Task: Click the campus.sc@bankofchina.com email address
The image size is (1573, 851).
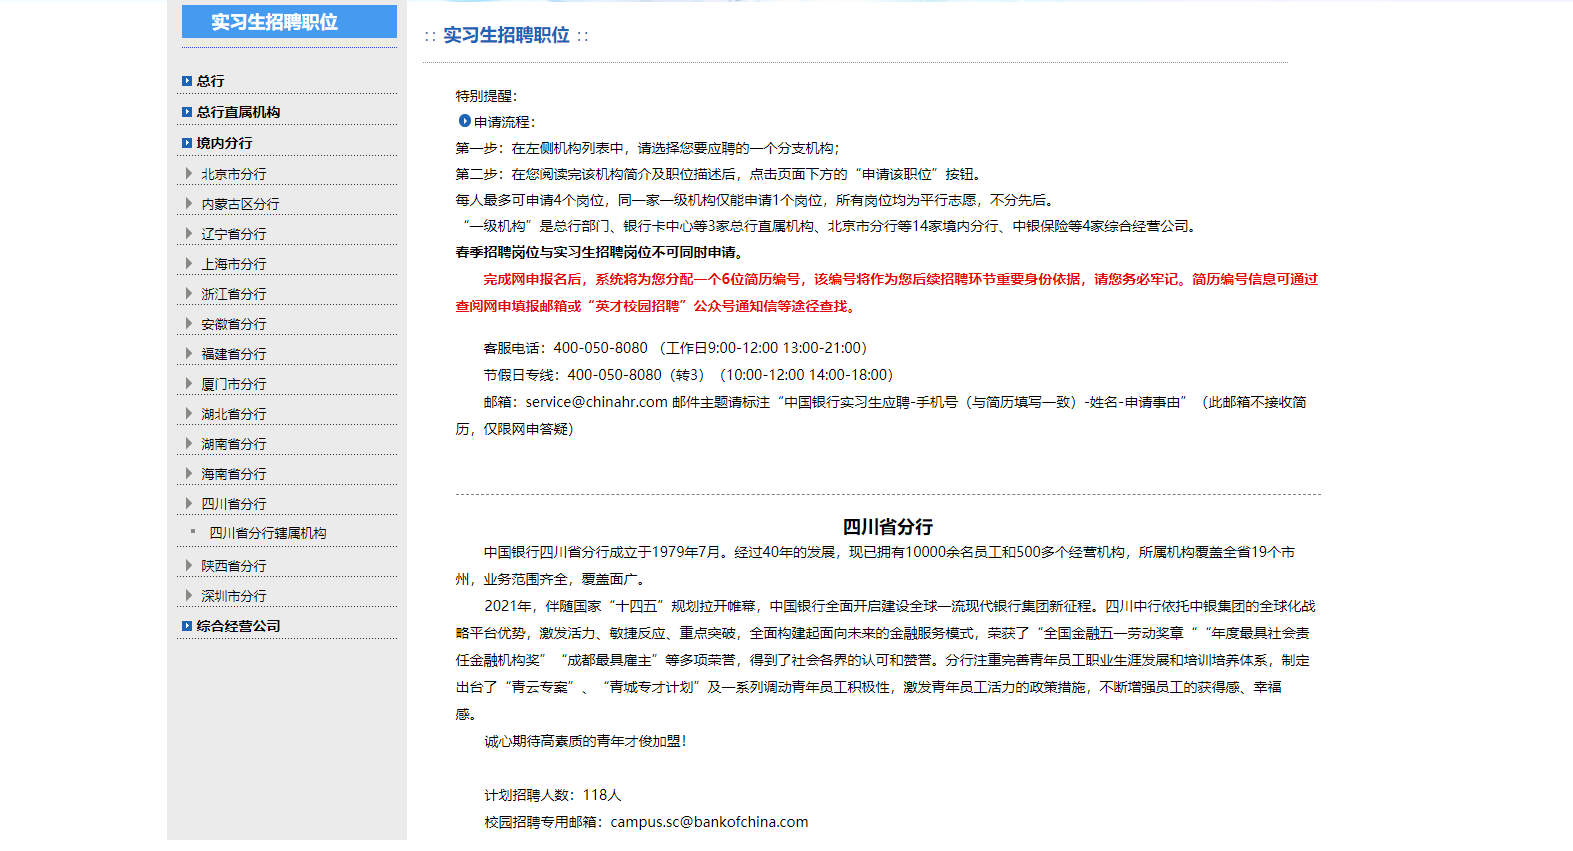Action: [709, 822]
